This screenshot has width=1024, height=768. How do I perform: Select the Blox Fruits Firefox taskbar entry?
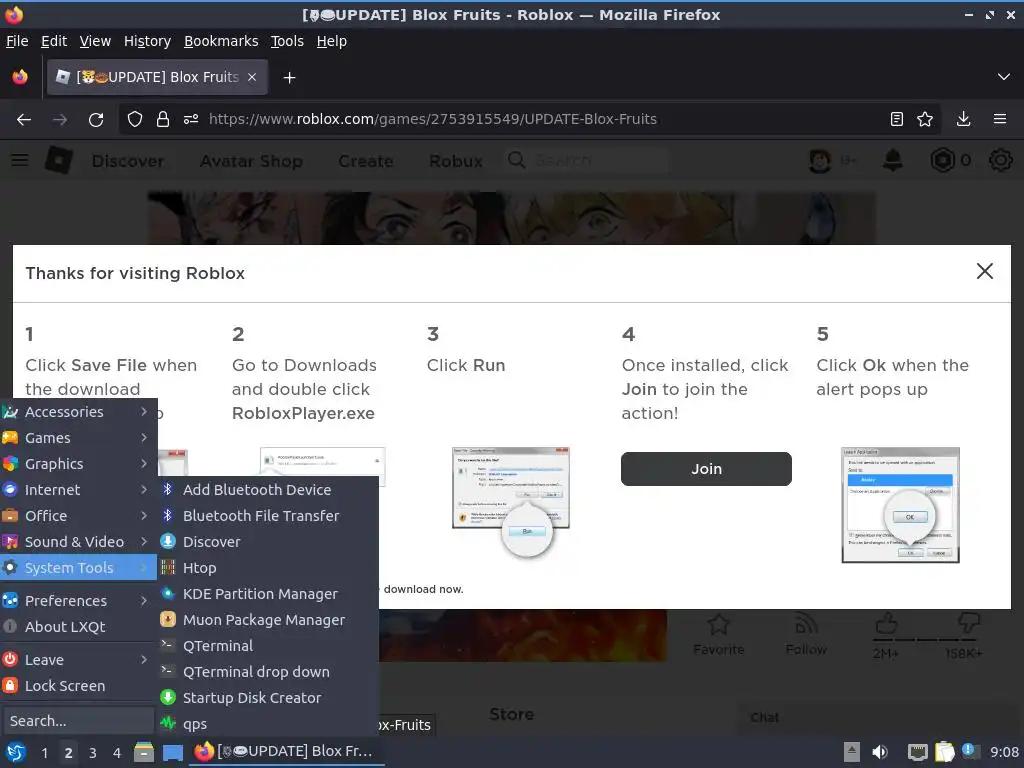click(x=286, y=752)
